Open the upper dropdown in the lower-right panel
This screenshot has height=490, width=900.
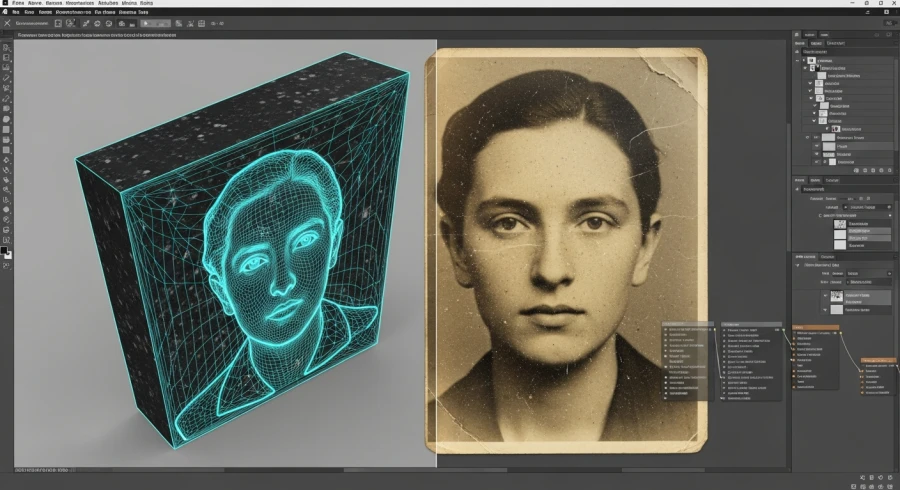tap(869, 274)
